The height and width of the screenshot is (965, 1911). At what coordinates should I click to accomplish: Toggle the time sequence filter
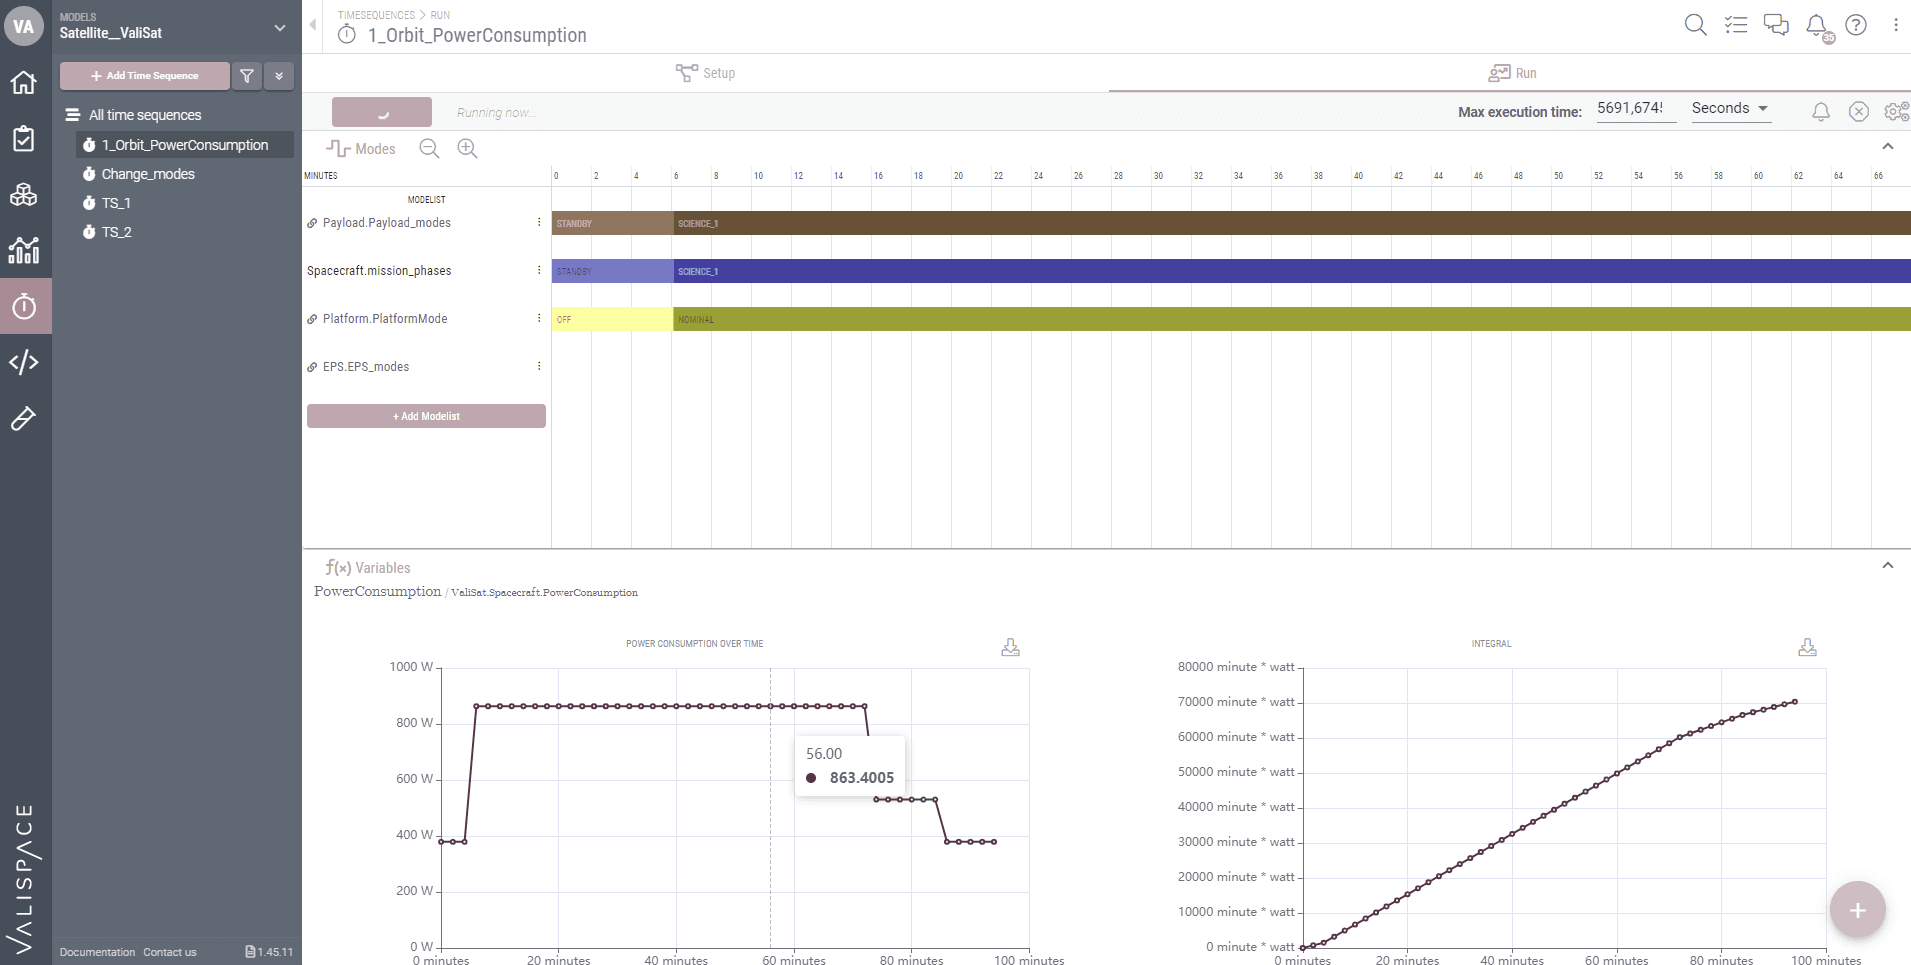247,76
